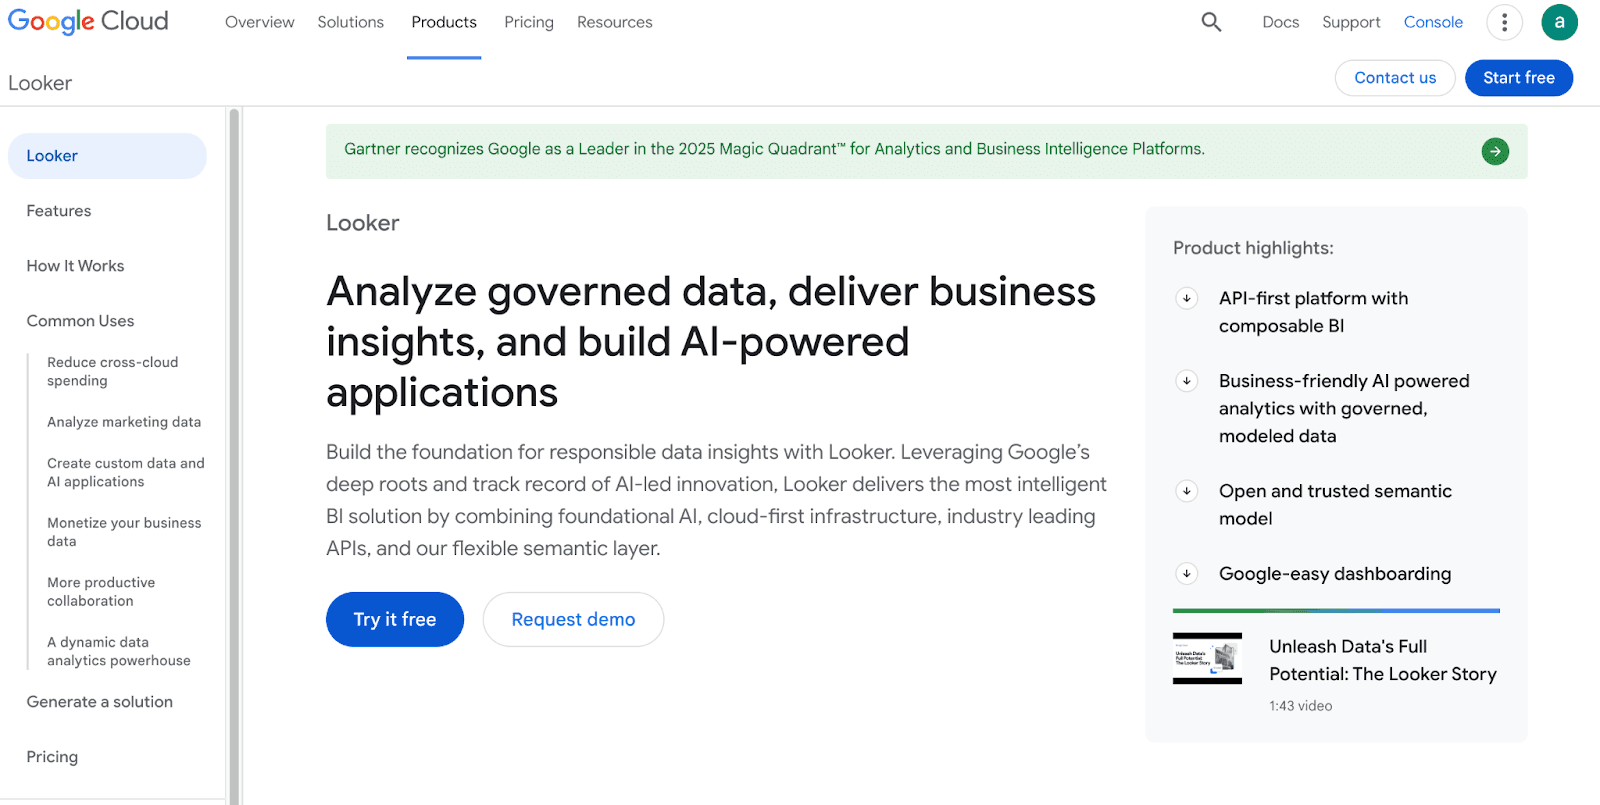Screen dimensions: 1600x805
Task: Click the Google-easy dashboarding highlight text
Action: 1335,574
